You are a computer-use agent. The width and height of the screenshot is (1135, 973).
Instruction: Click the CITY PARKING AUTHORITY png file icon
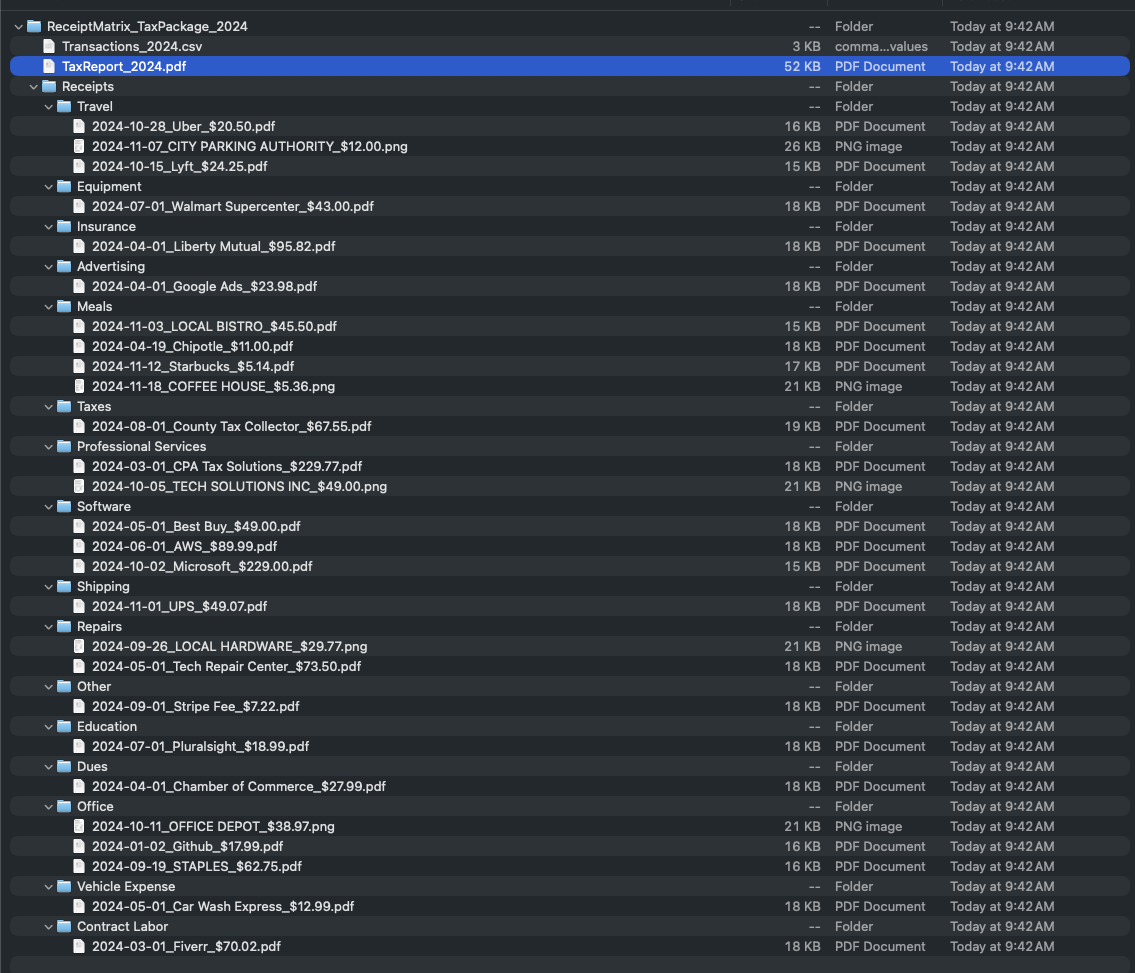79,146
